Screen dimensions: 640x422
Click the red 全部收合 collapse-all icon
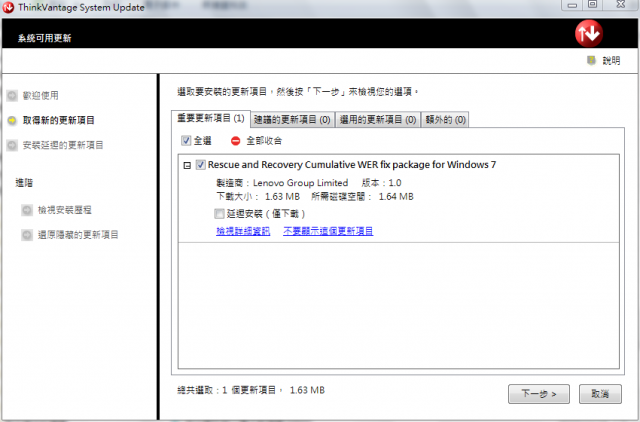click(x=236, y=141)
